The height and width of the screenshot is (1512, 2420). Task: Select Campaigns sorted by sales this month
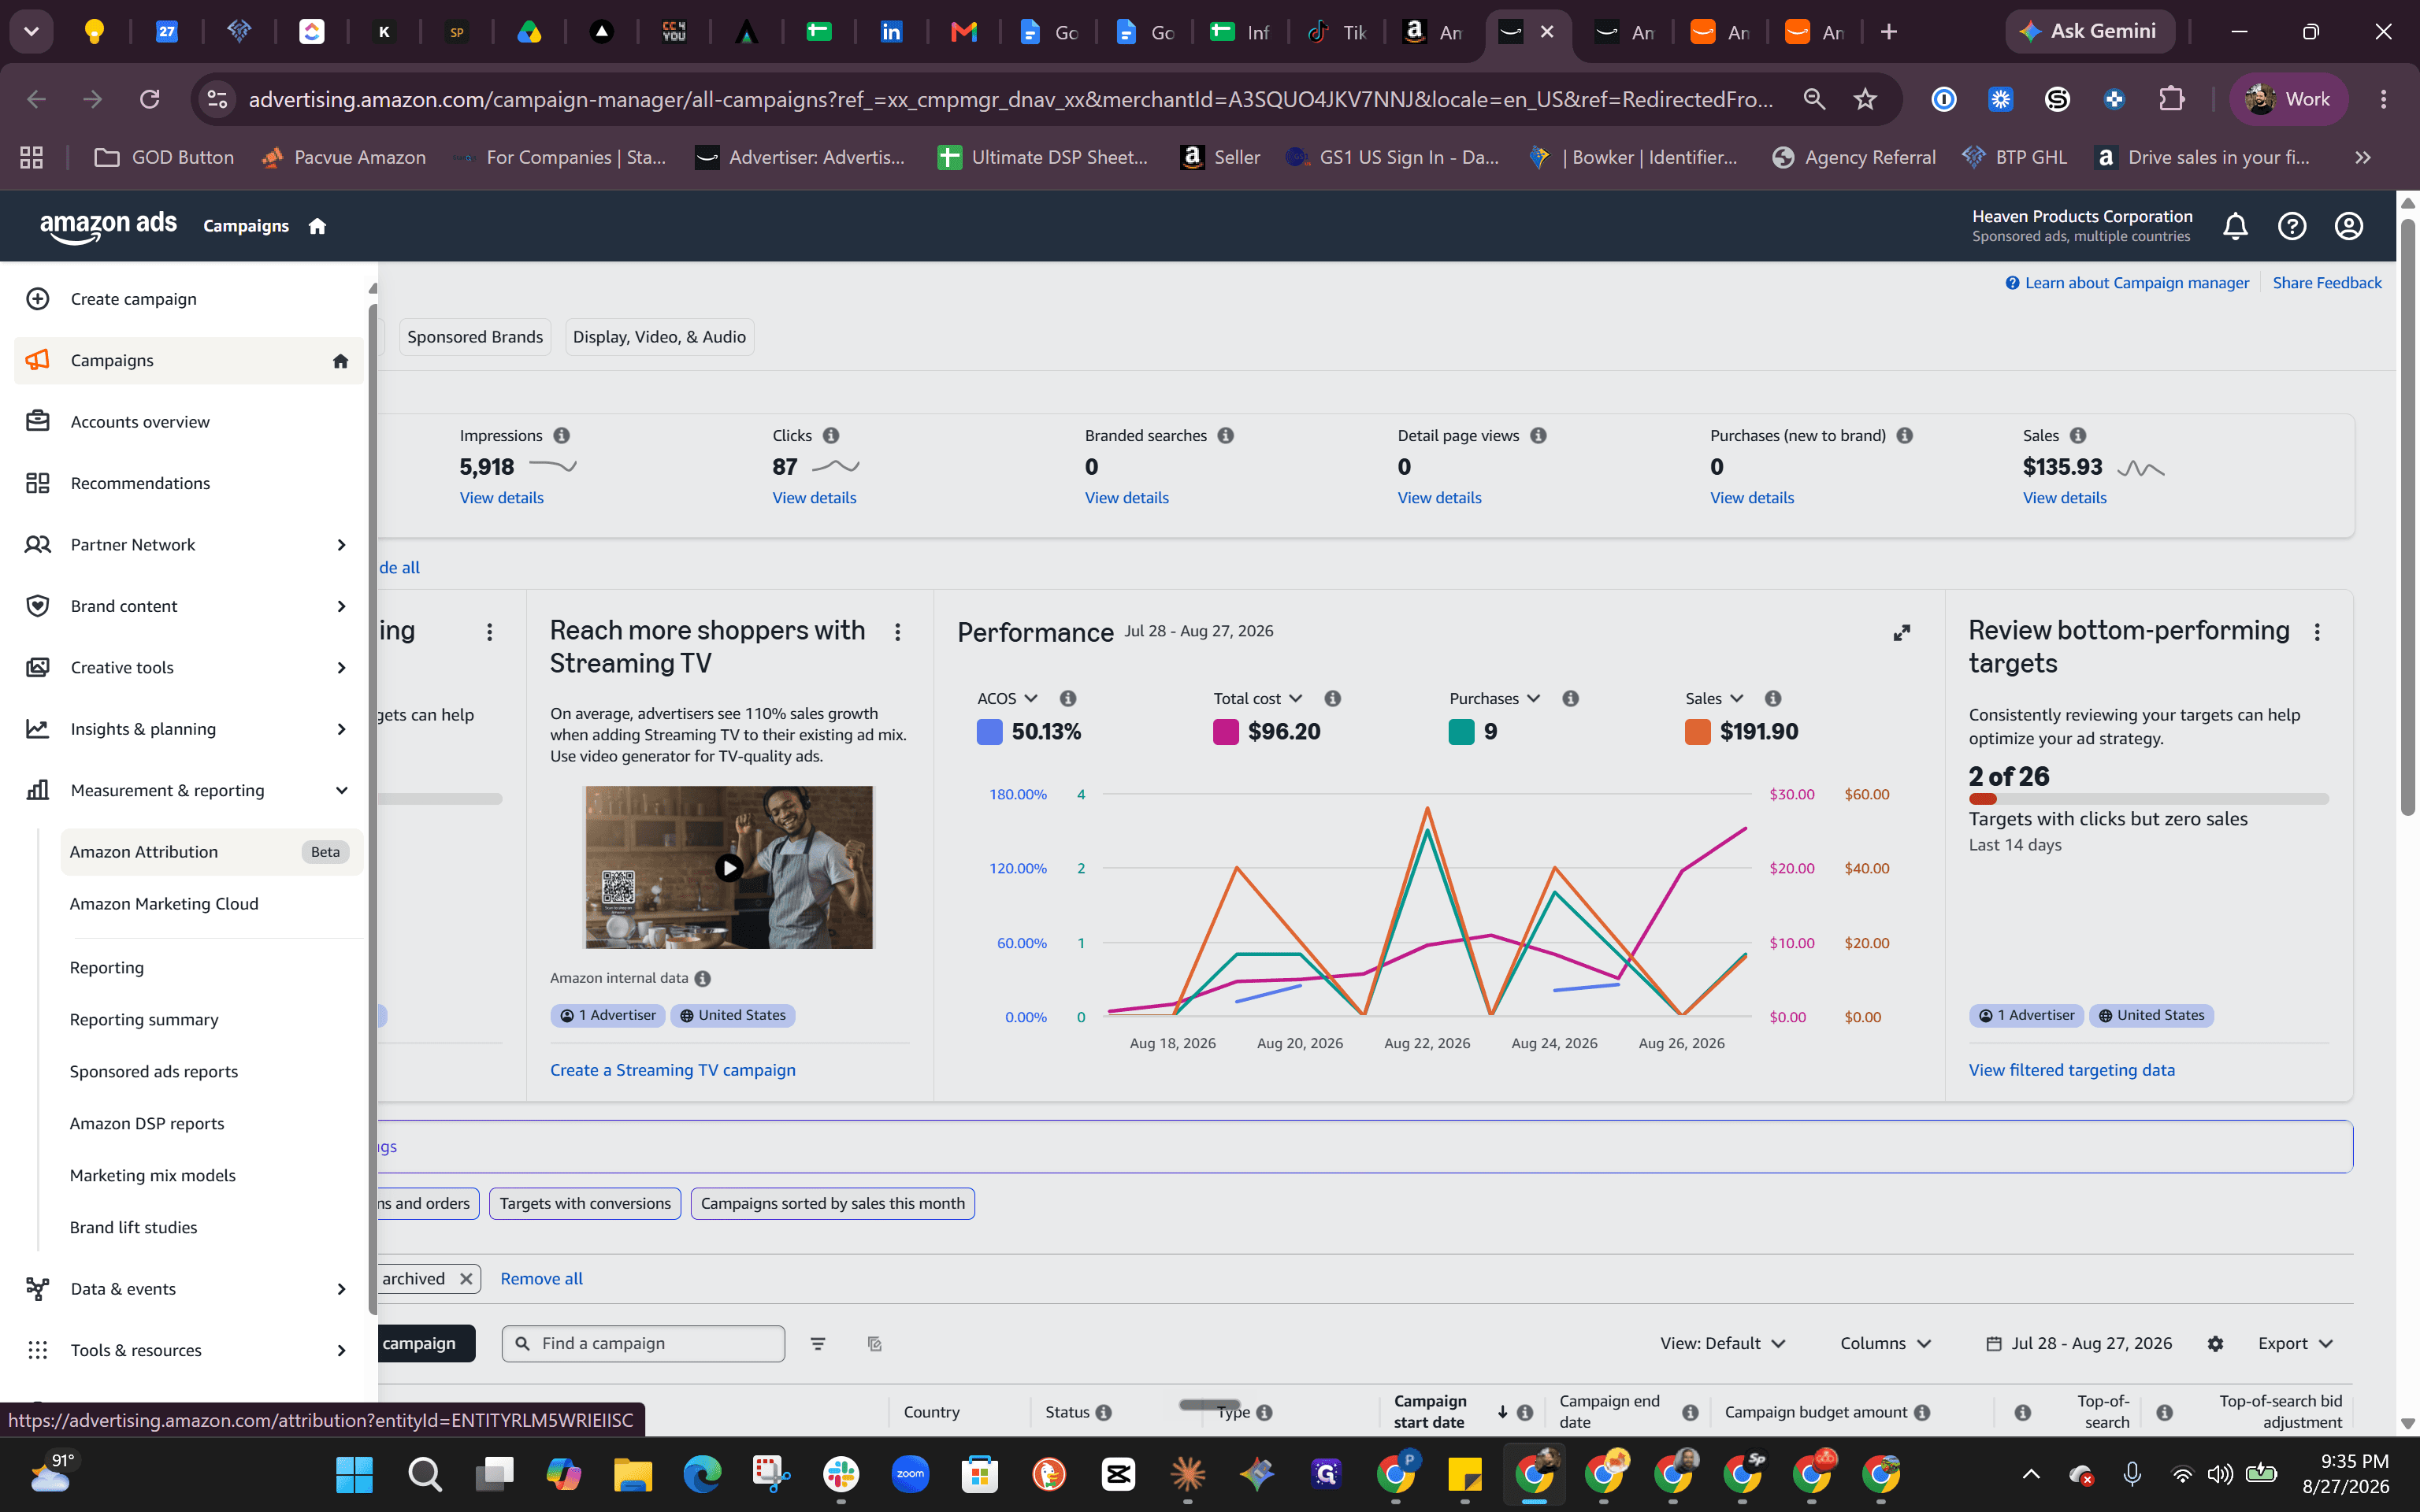pos(832,1203)
